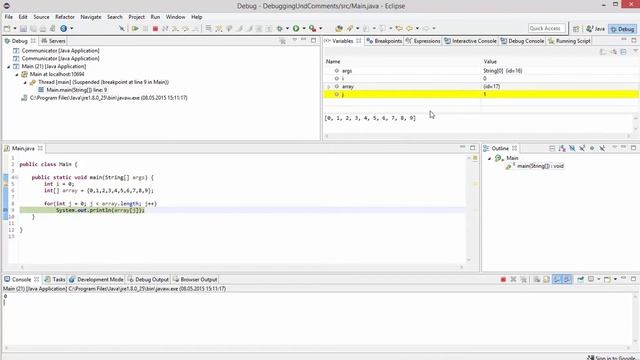Click the Debug configuration bug icon
This screenshot has width=640, height=360.
[280, 29]
